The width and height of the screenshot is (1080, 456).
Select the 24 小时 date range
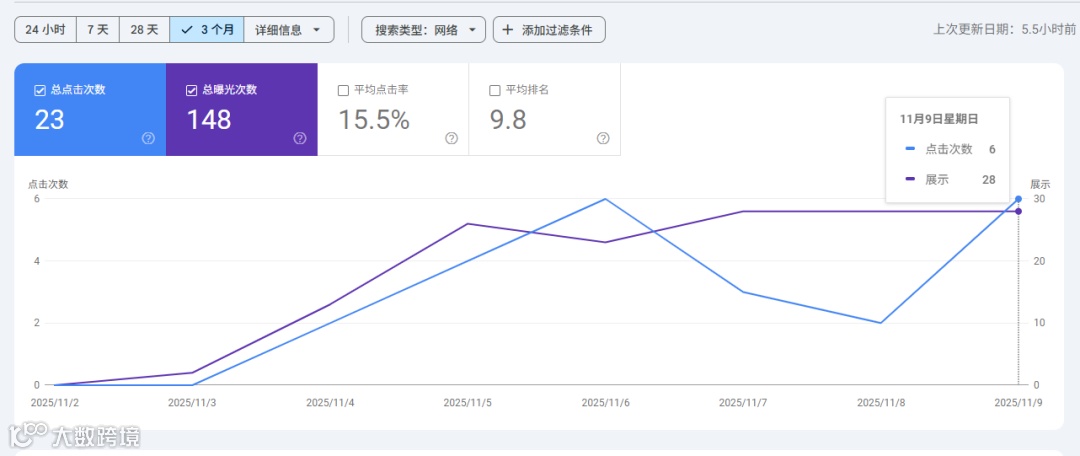coord(45,30)
